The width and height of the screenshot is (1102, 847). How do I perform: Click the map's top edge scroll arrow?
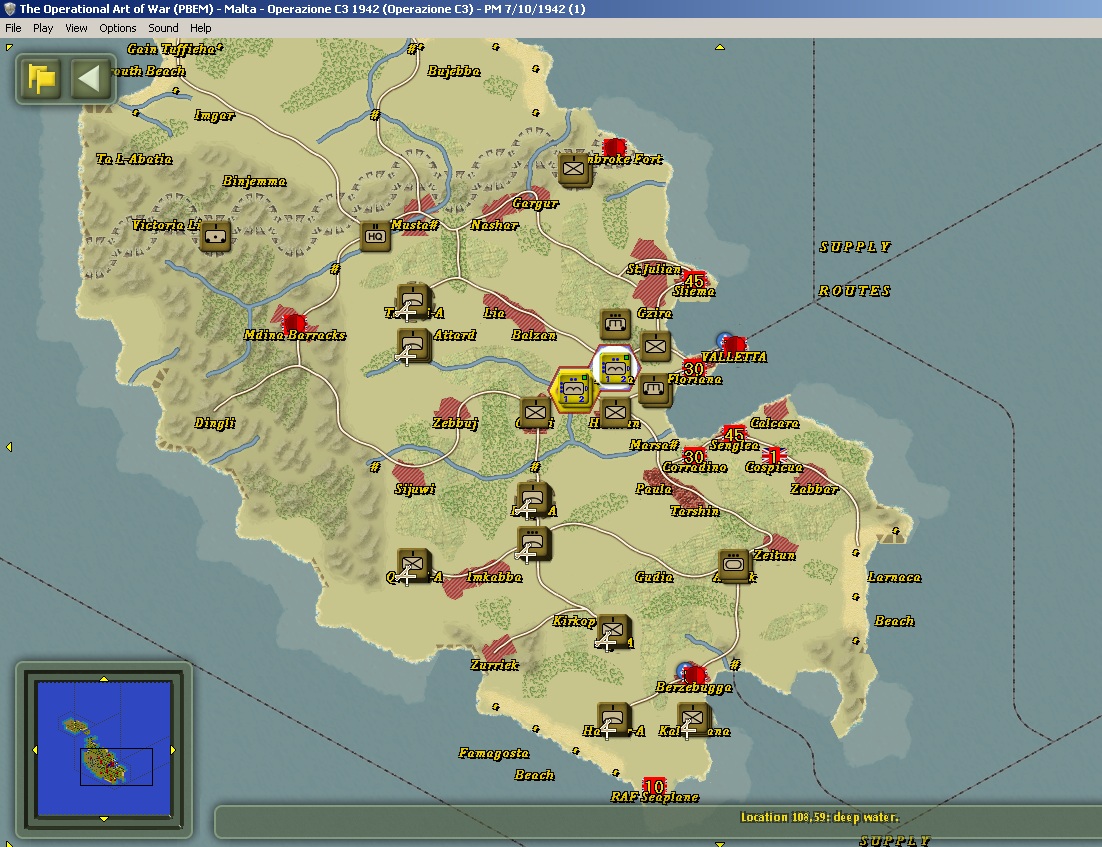click(720, 47)
